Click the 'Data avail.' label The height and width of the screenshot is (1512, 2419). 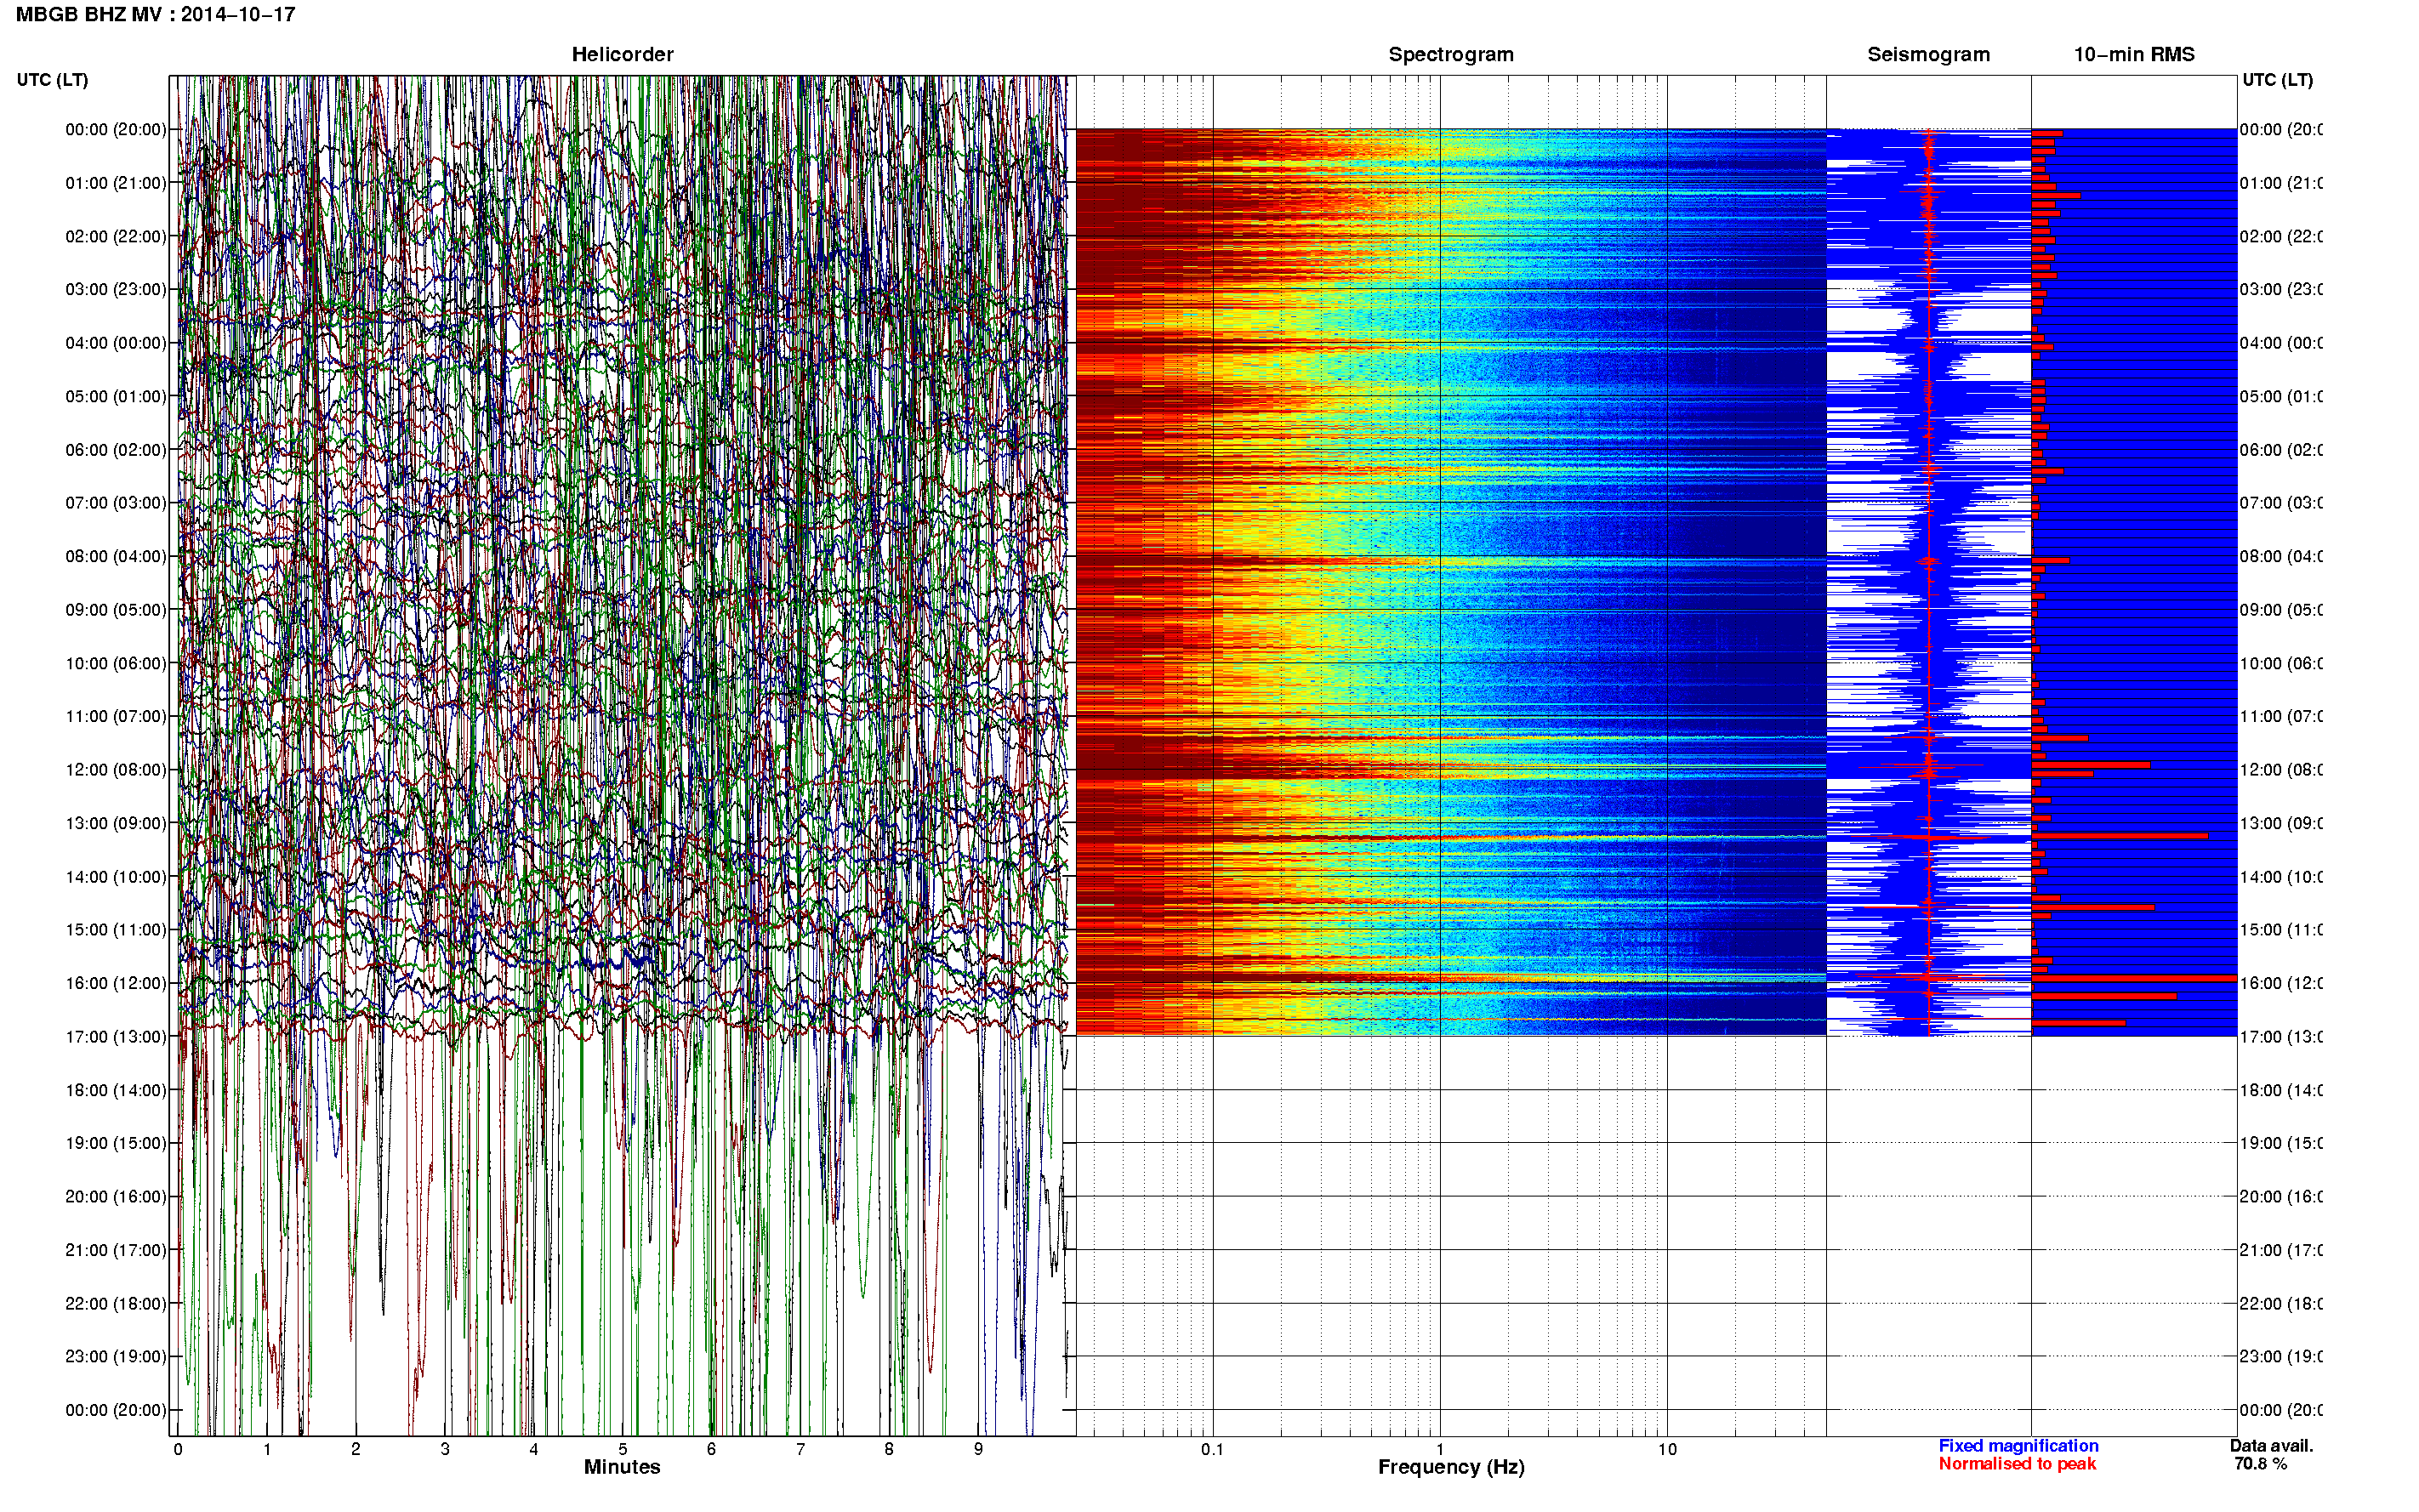pos(2271,1446)
